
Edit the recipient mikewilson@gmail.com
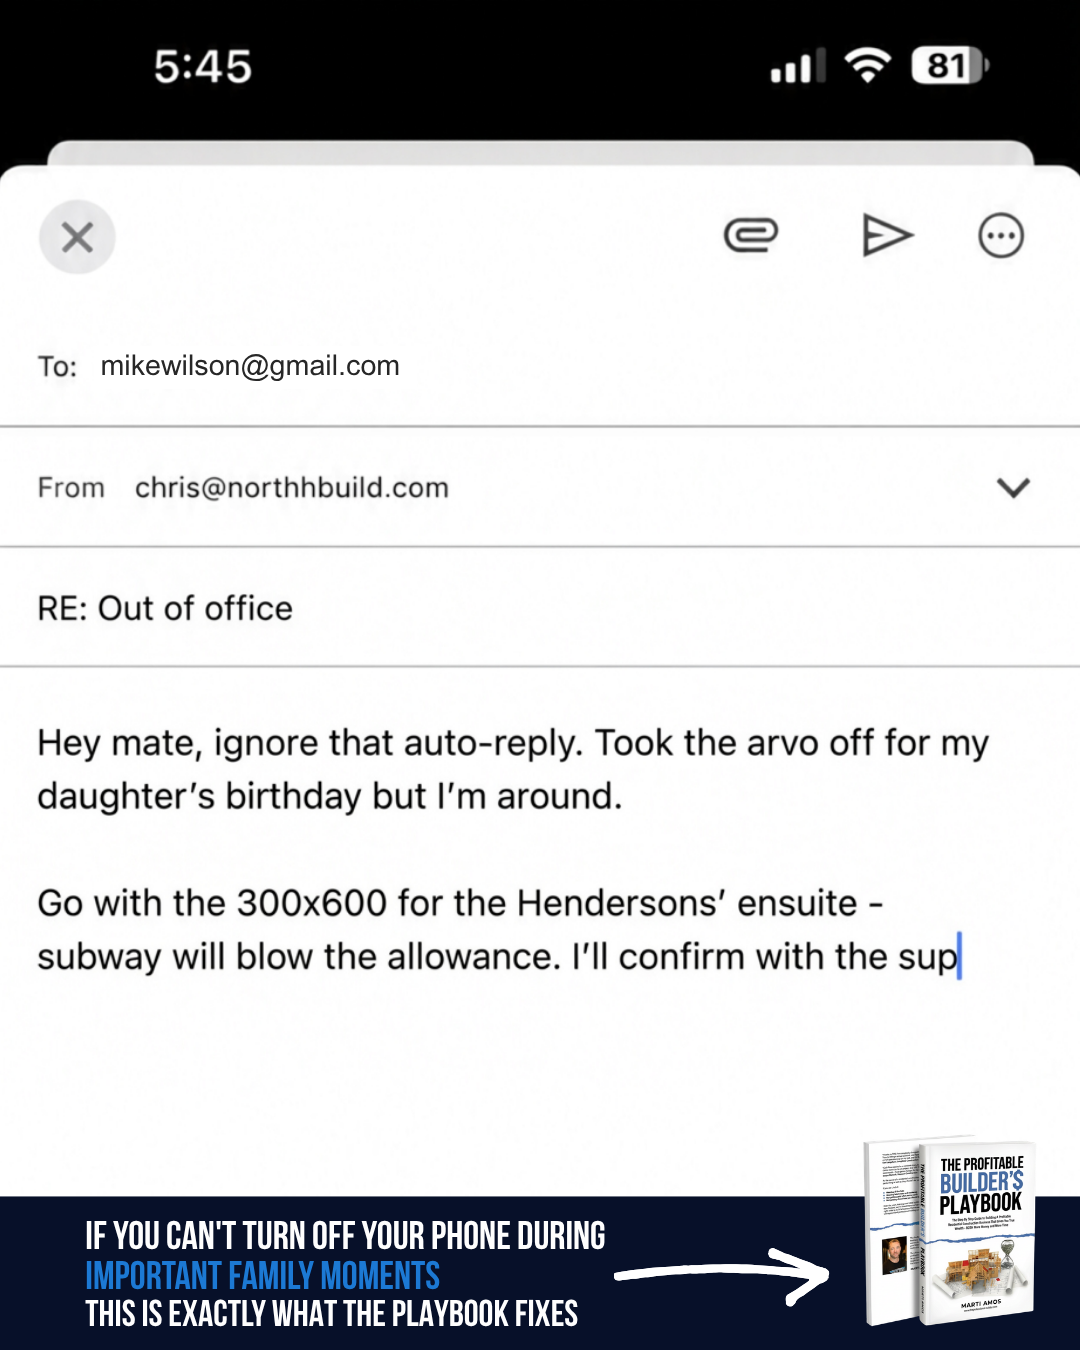[x=250, y=366]
